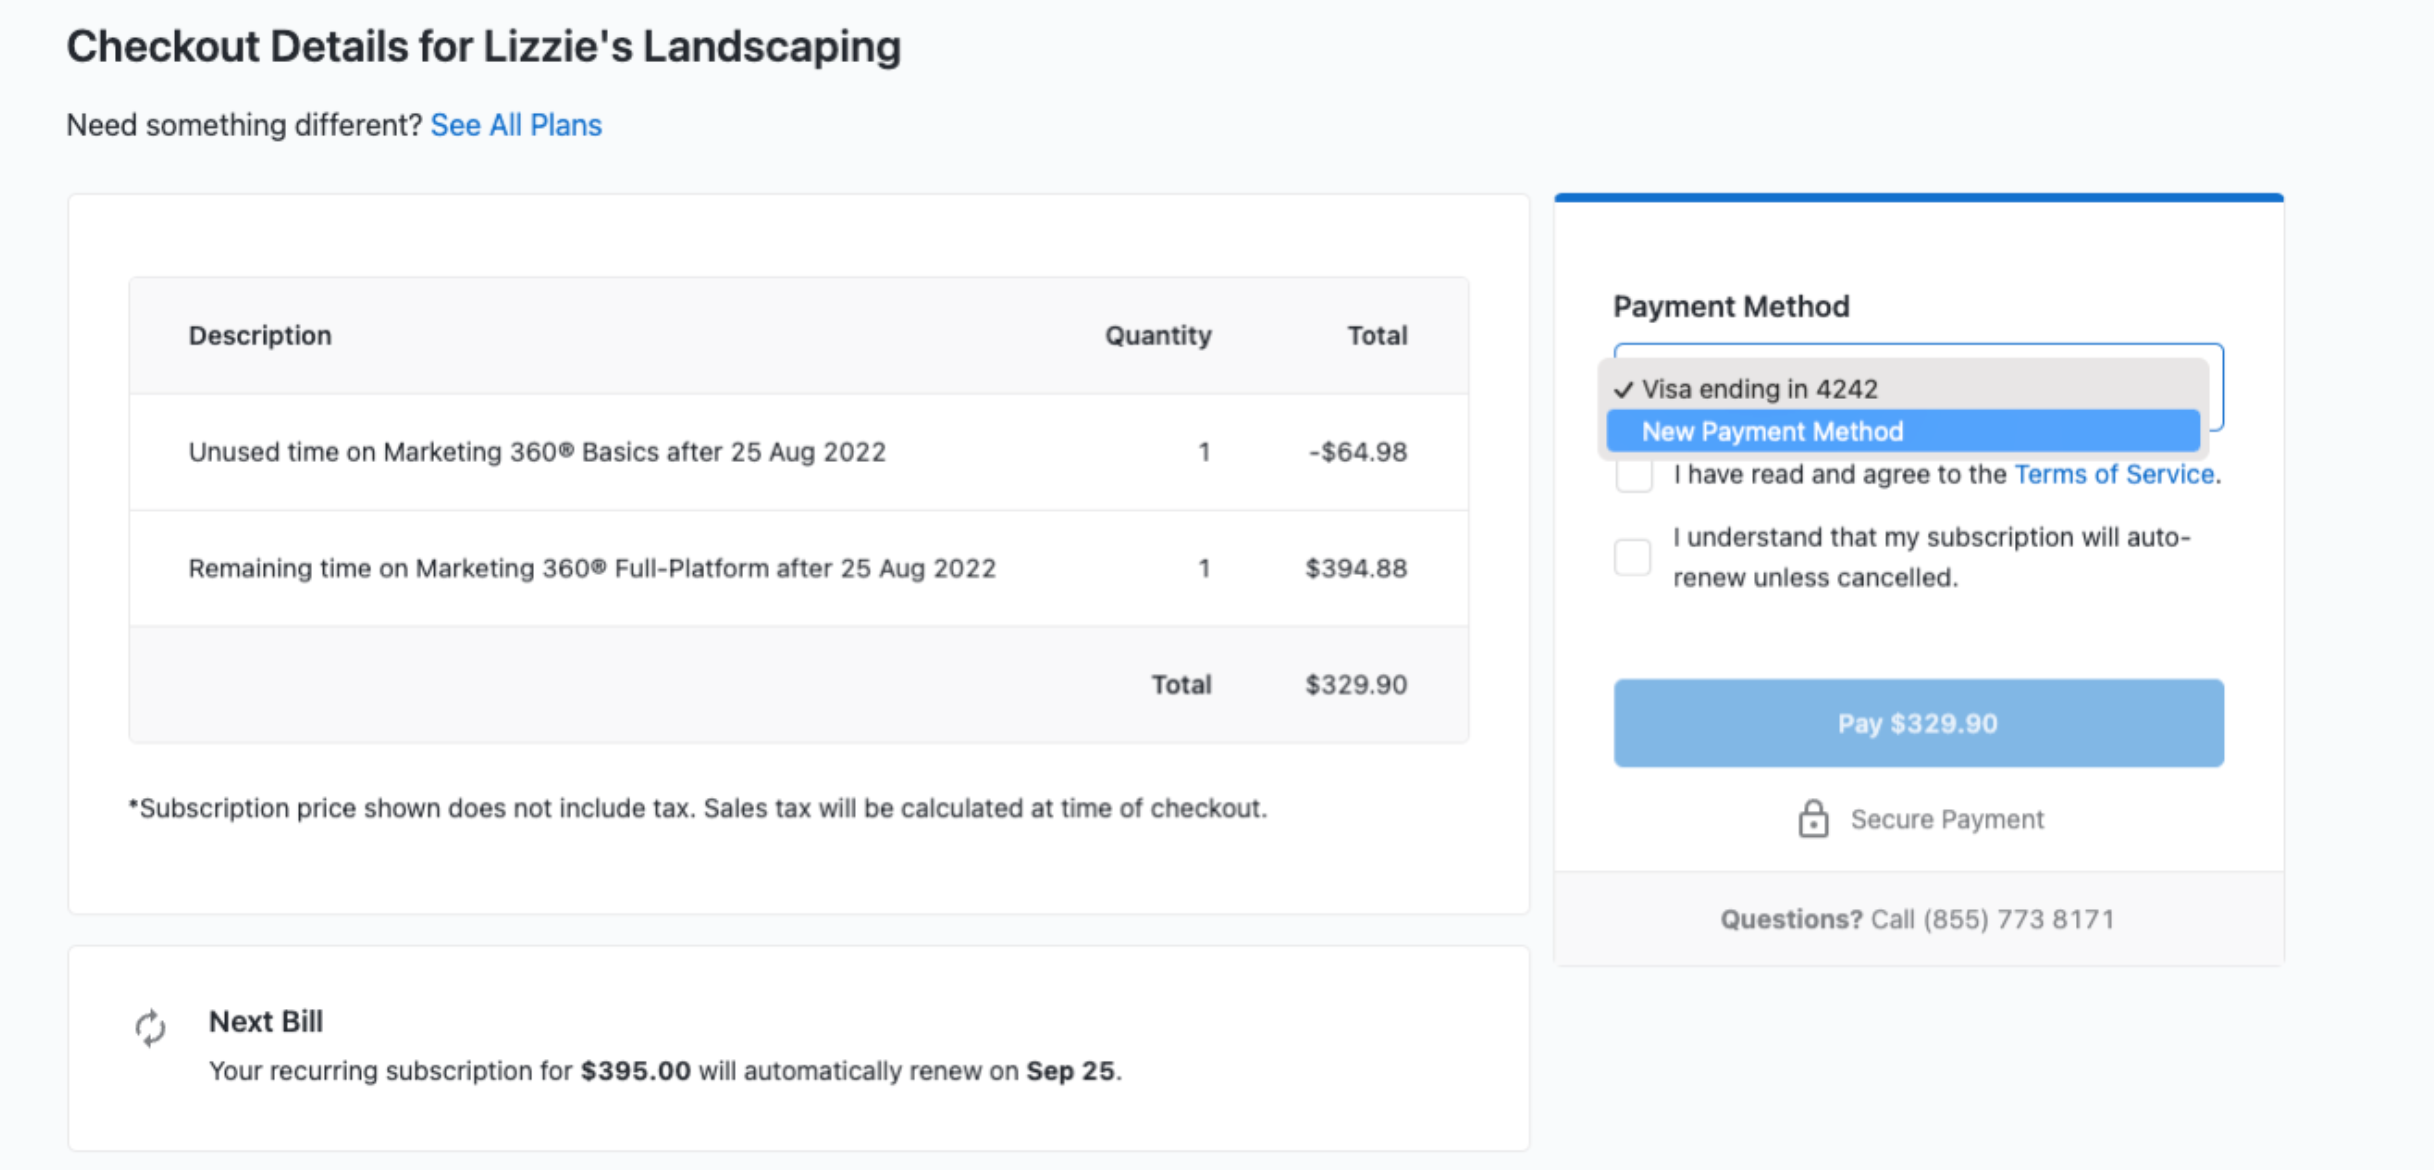Click the Next Bill refresh icon

pos(150,1027)
